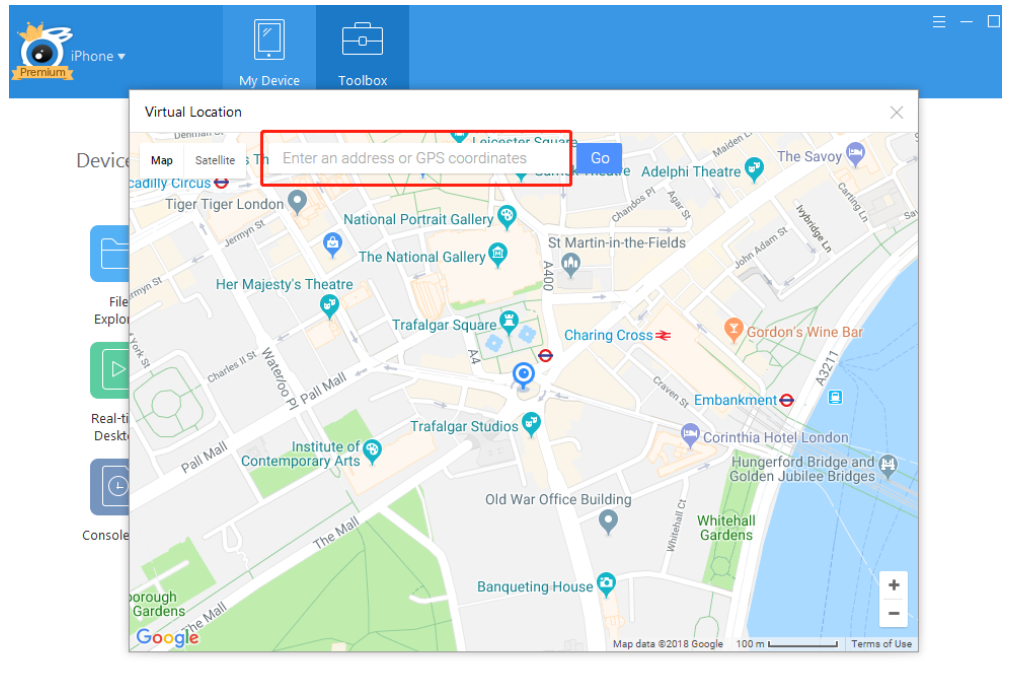Click the Embankment underground station icon
This screenshot has height=678, width=1009.
click(x=786, y=400)
